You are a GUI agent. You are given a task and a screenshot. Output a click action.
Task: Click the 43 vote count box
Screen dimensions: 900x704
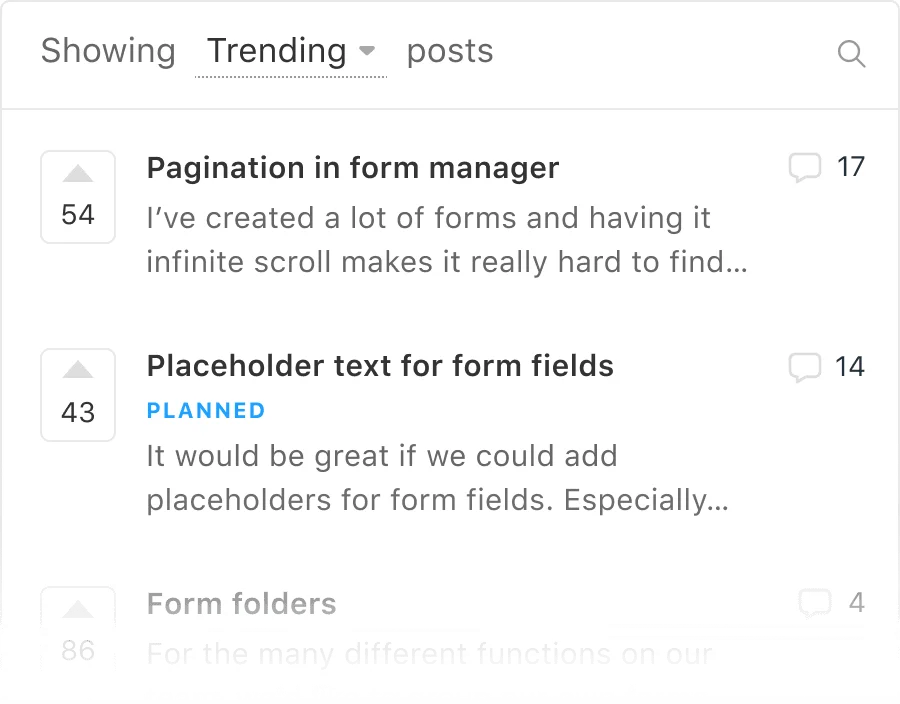click(x=78, y=412)
